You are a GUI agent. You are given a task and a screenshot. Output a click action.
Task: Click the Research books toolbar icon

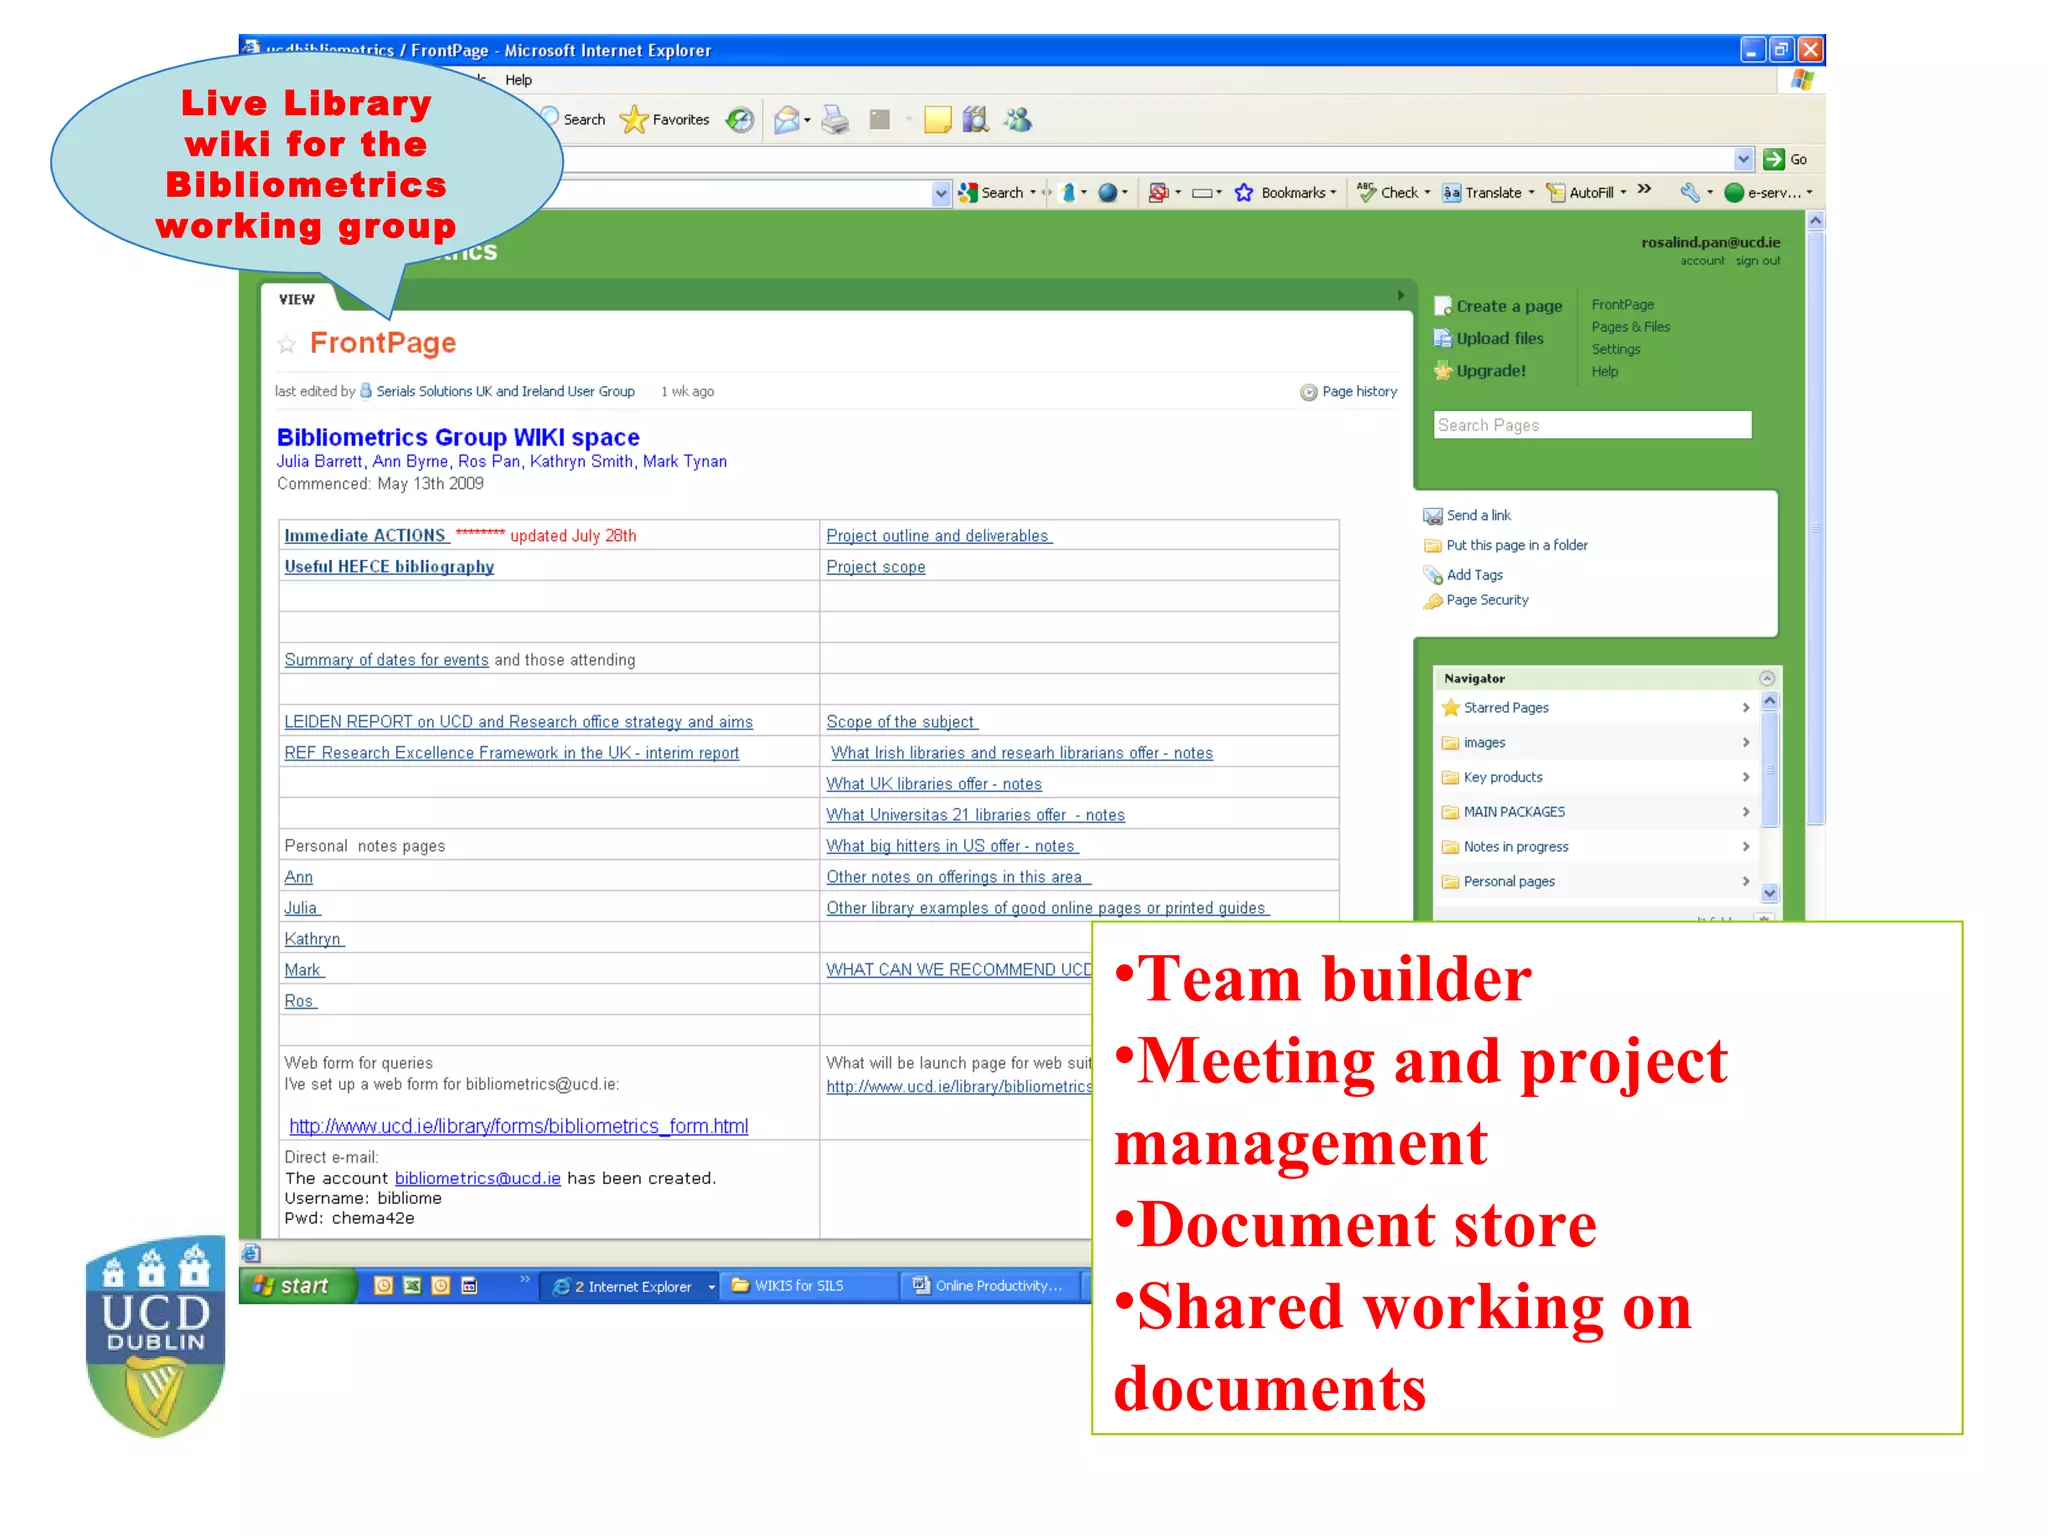click(976, 120)
